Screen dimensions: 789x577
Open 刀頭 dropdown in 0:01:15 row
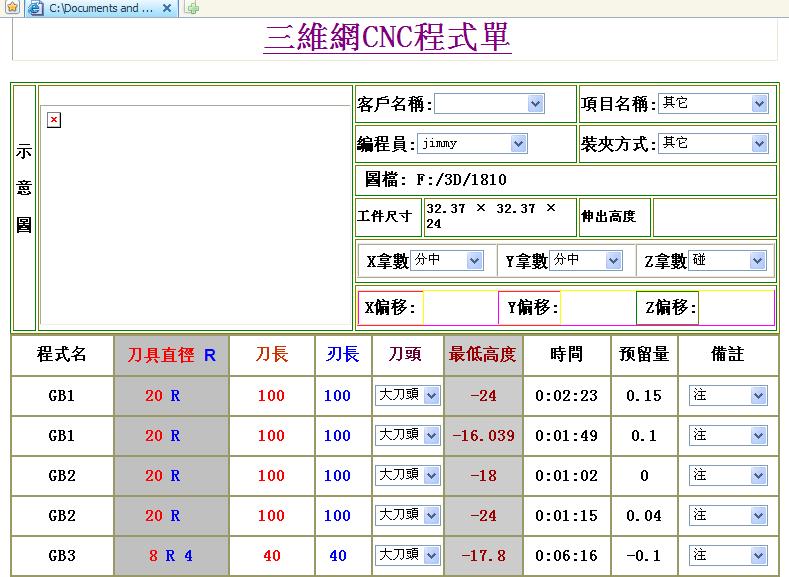(408, 516)
